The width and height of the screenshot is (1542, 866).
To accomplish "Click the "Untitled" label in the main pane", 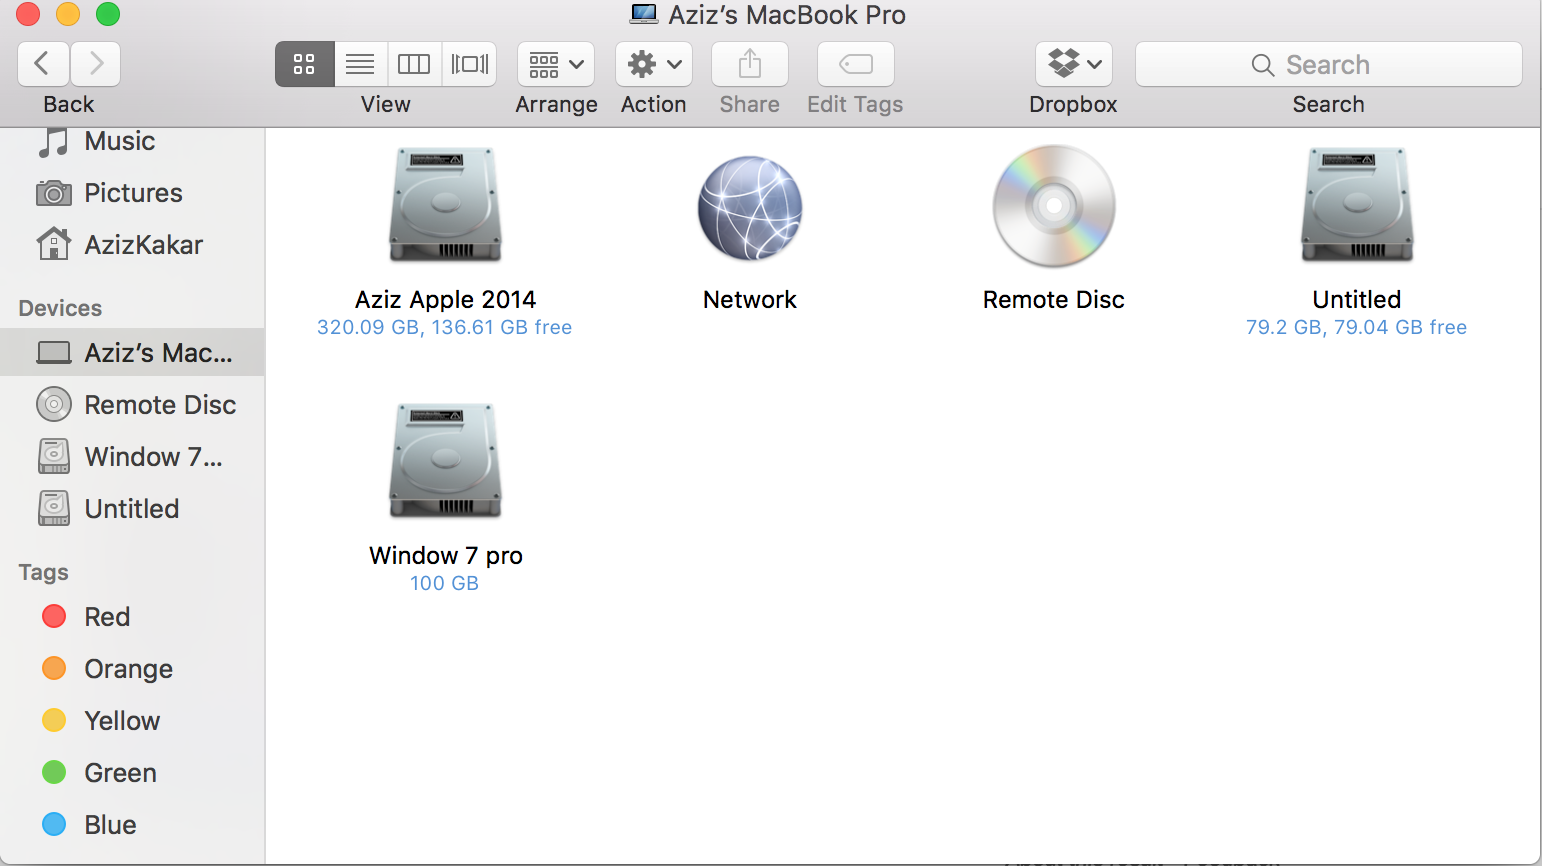I will click(1357, 300).
